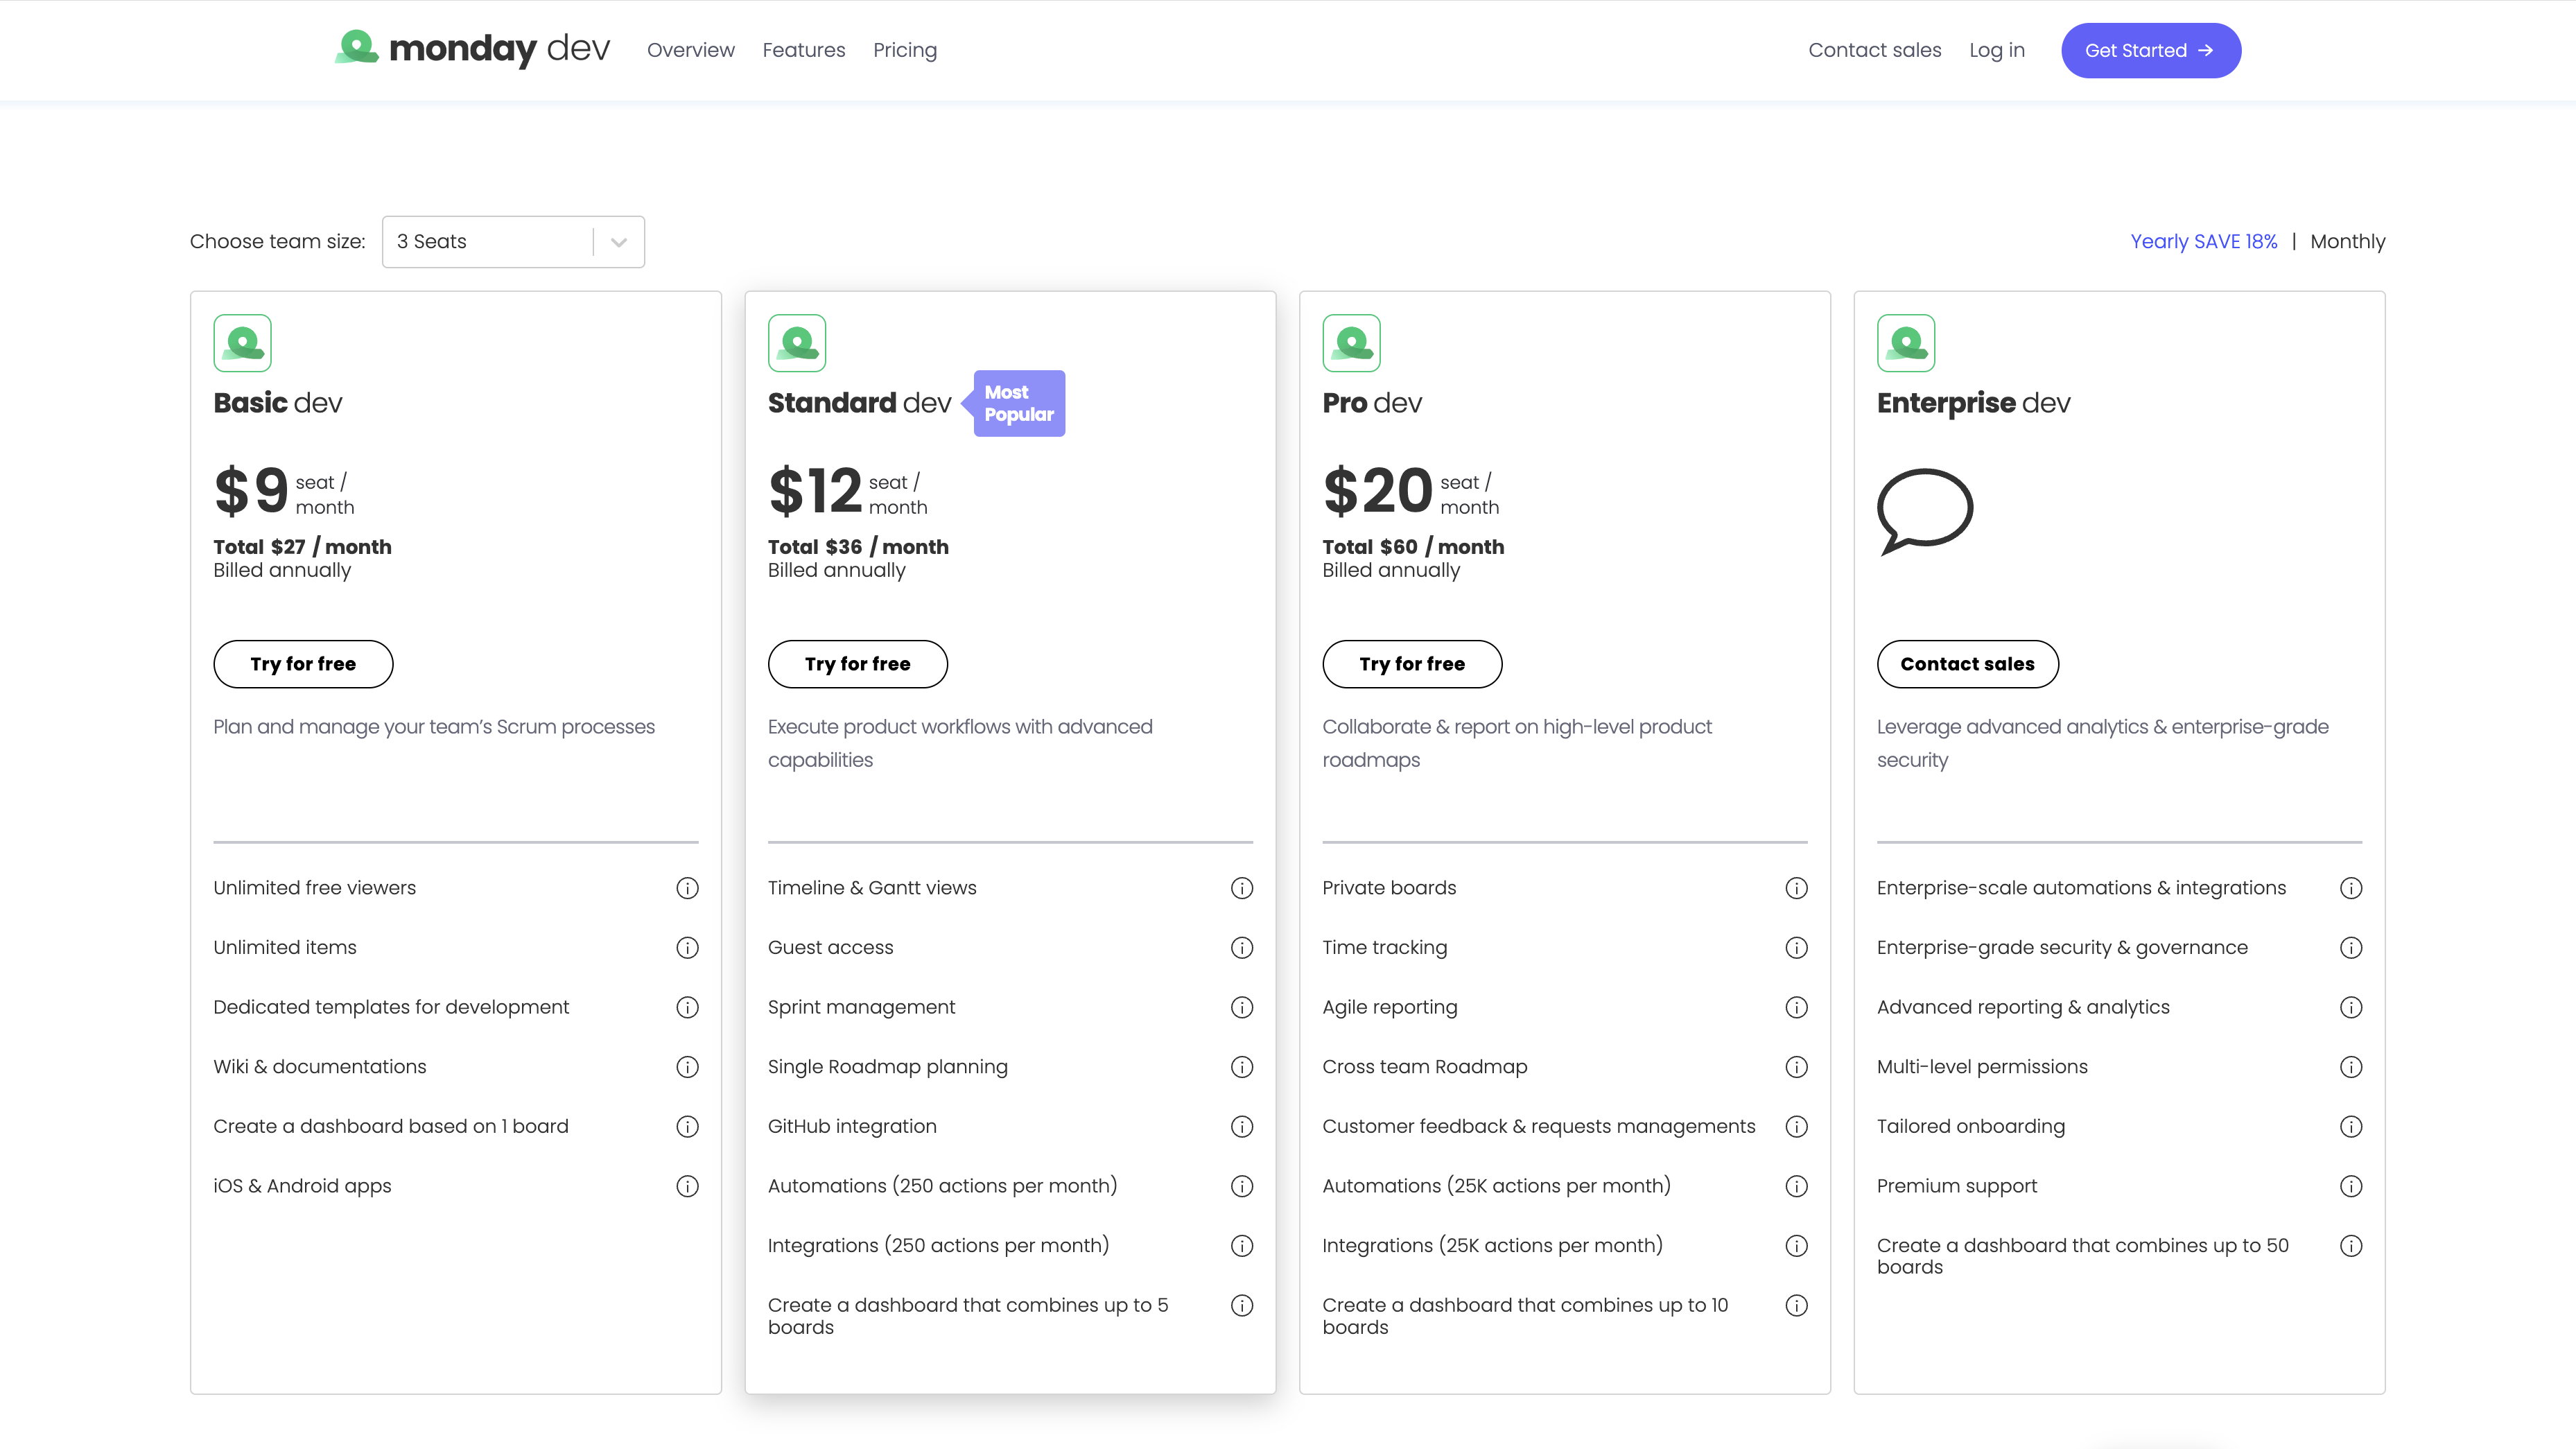Open the Overview nav item
The image size is (2576, 1449).
coord(690,50)
